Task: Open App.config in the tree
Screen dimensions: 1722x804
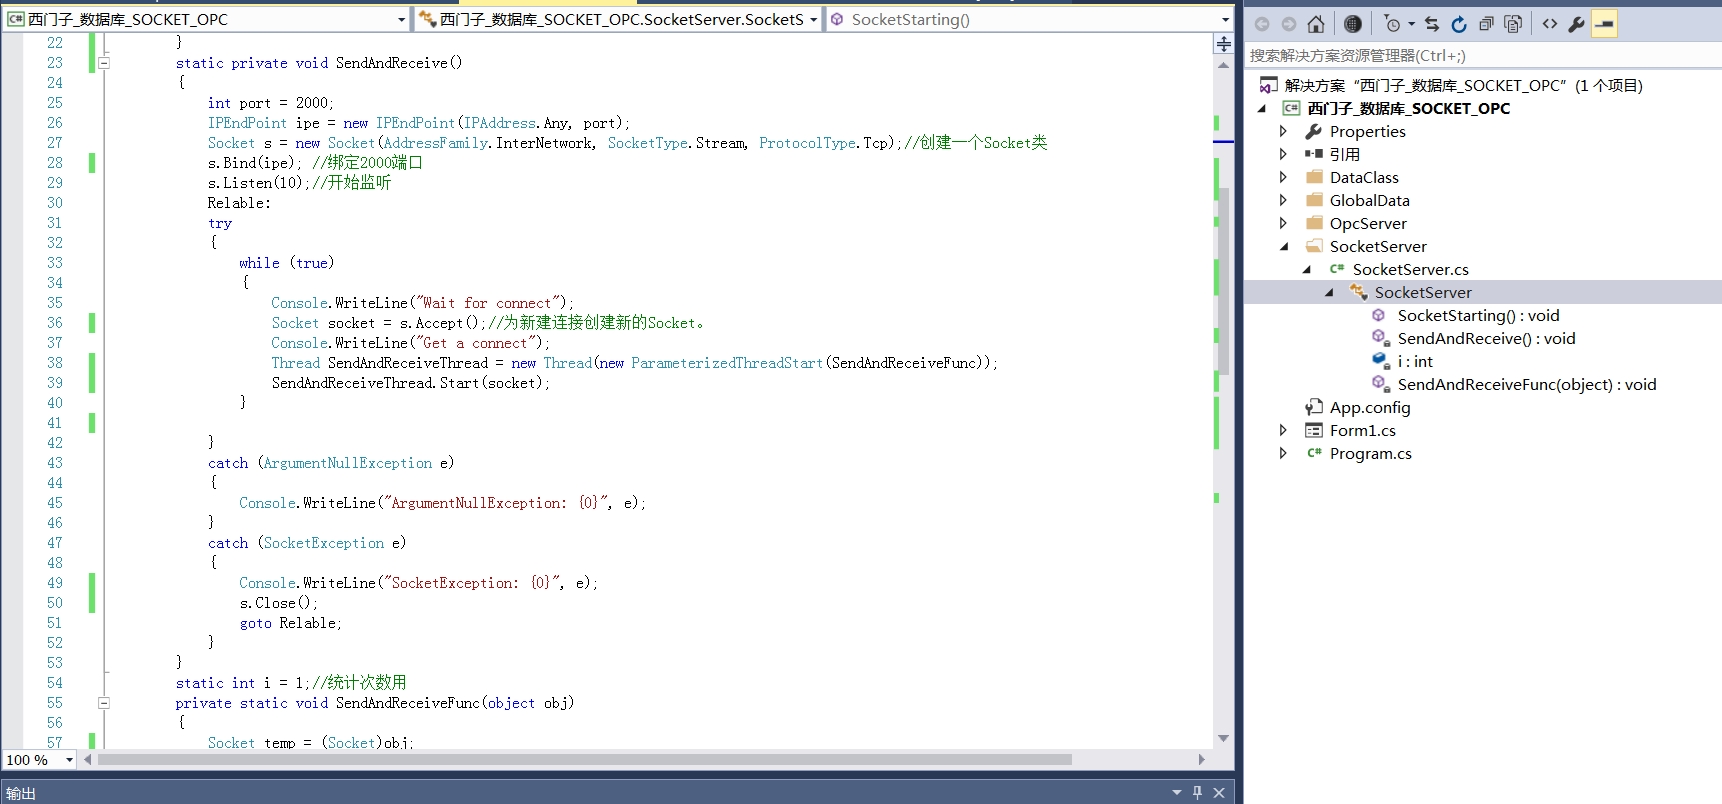Action: coord(1369,407)
